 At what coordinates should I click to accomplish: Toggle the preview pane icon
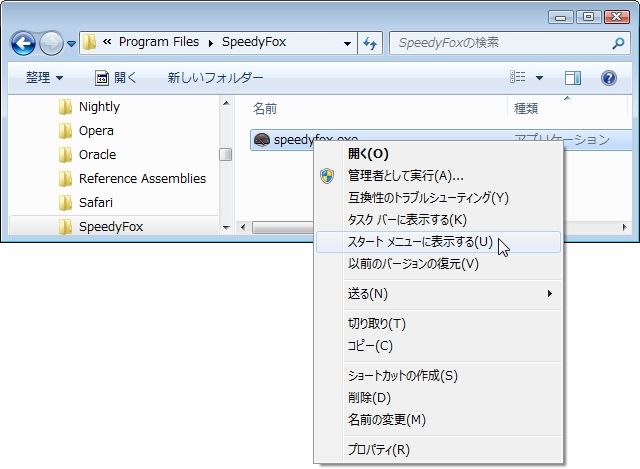point(573,78)
